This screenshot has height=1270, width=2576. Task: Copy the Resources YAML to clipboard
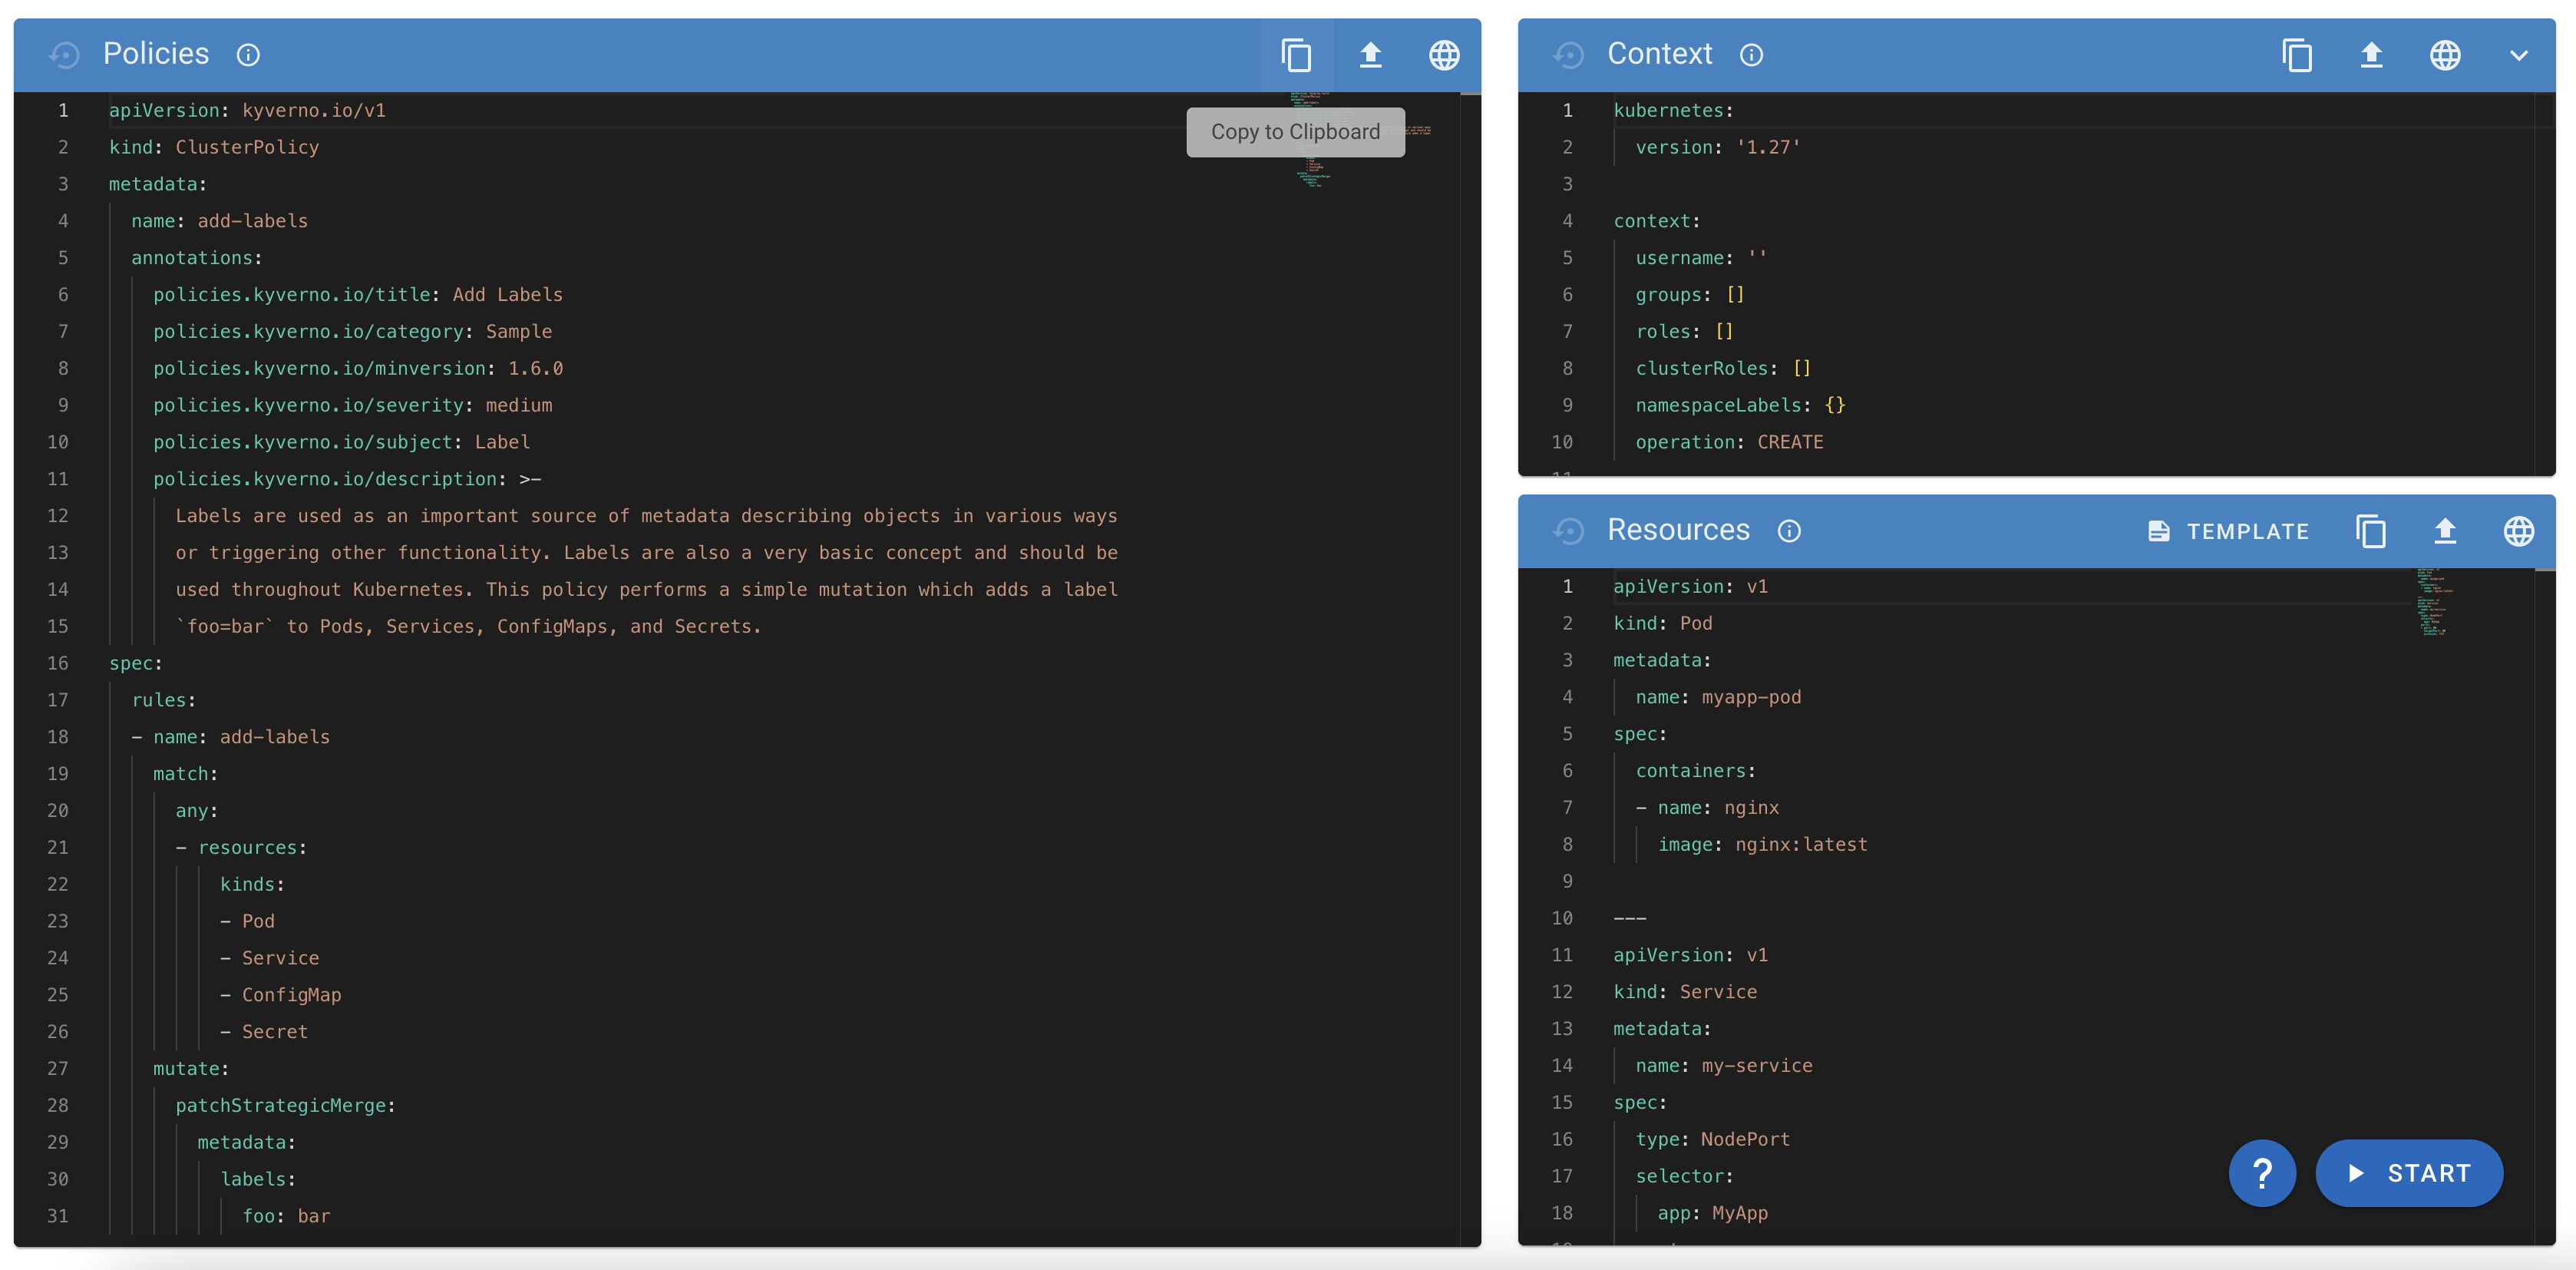[2371, 531]
